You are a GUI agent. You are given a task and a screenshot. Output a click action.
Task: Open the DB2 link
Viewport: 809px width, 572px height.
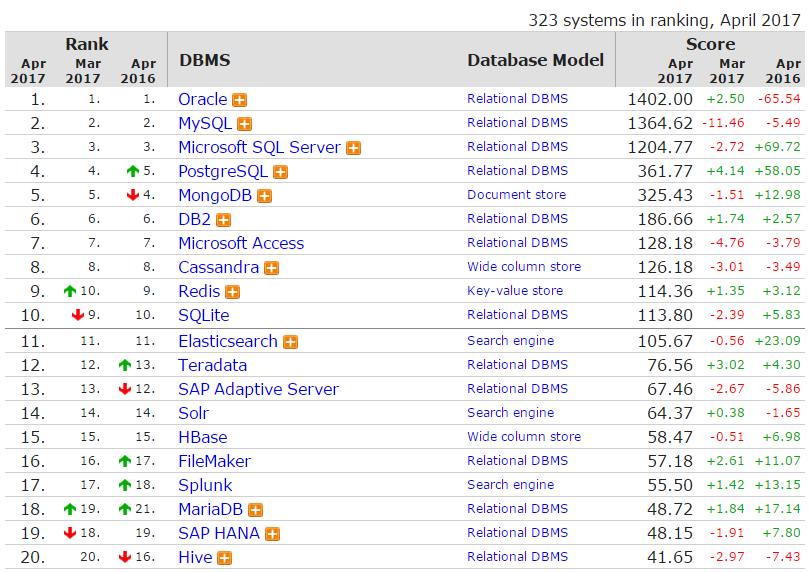tap(195, 220)
